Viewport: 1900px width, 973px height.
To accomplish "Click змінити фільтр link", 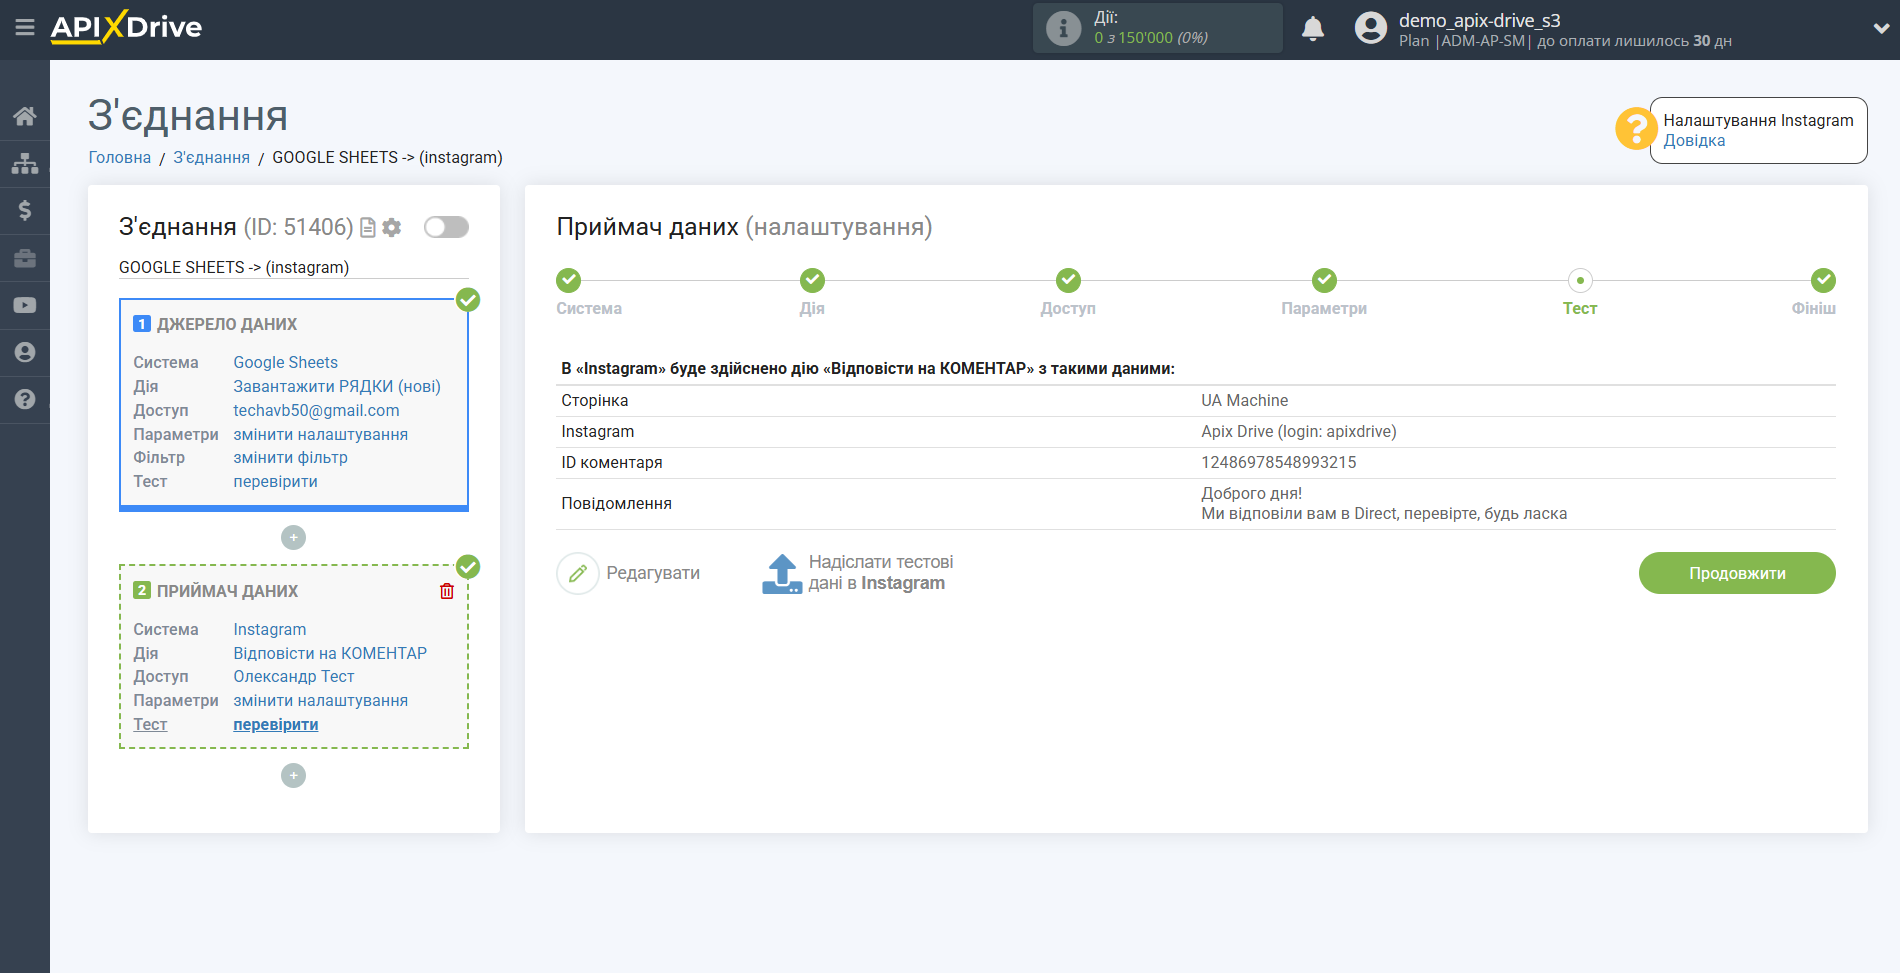I will click(291, 457).
